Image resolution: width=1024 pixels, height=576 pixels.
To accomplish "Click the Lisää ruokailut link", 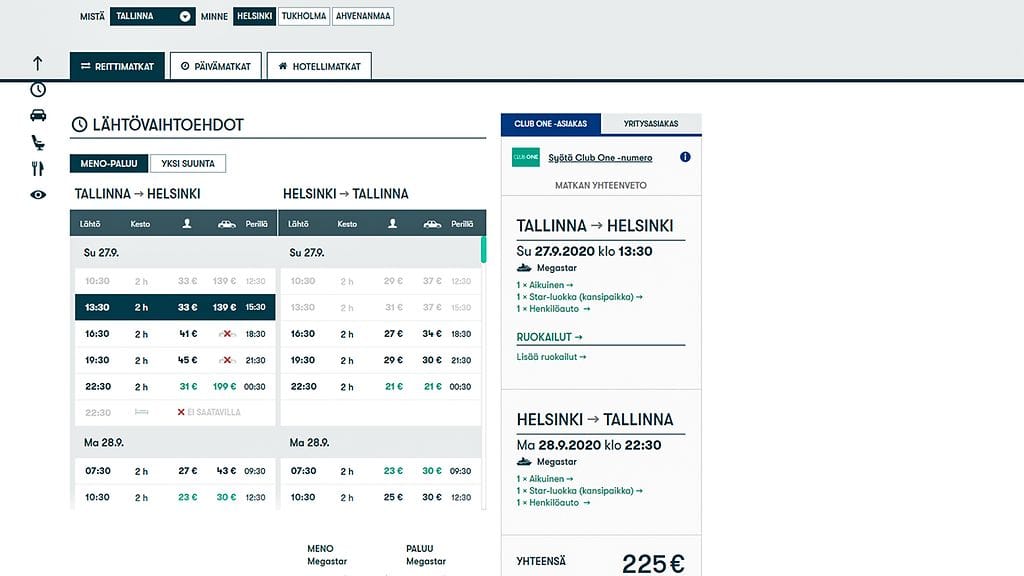I will 551,357.
